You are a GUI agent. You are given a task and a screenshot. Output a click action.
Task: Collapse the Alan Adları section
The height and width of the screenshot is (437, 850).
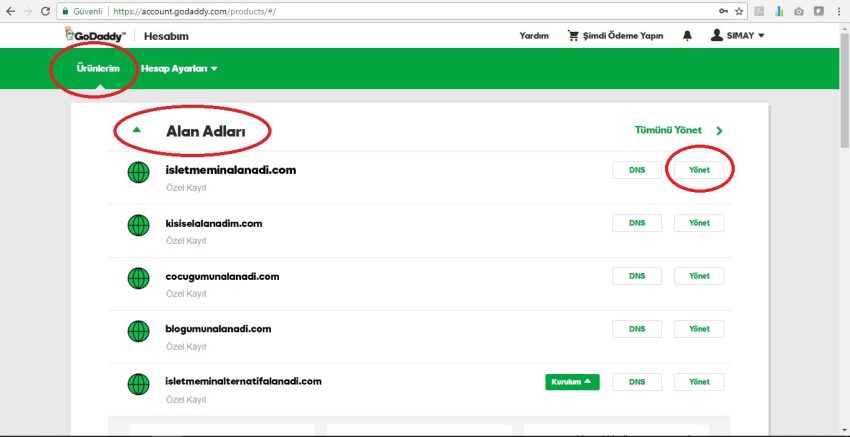pos(137,130)
